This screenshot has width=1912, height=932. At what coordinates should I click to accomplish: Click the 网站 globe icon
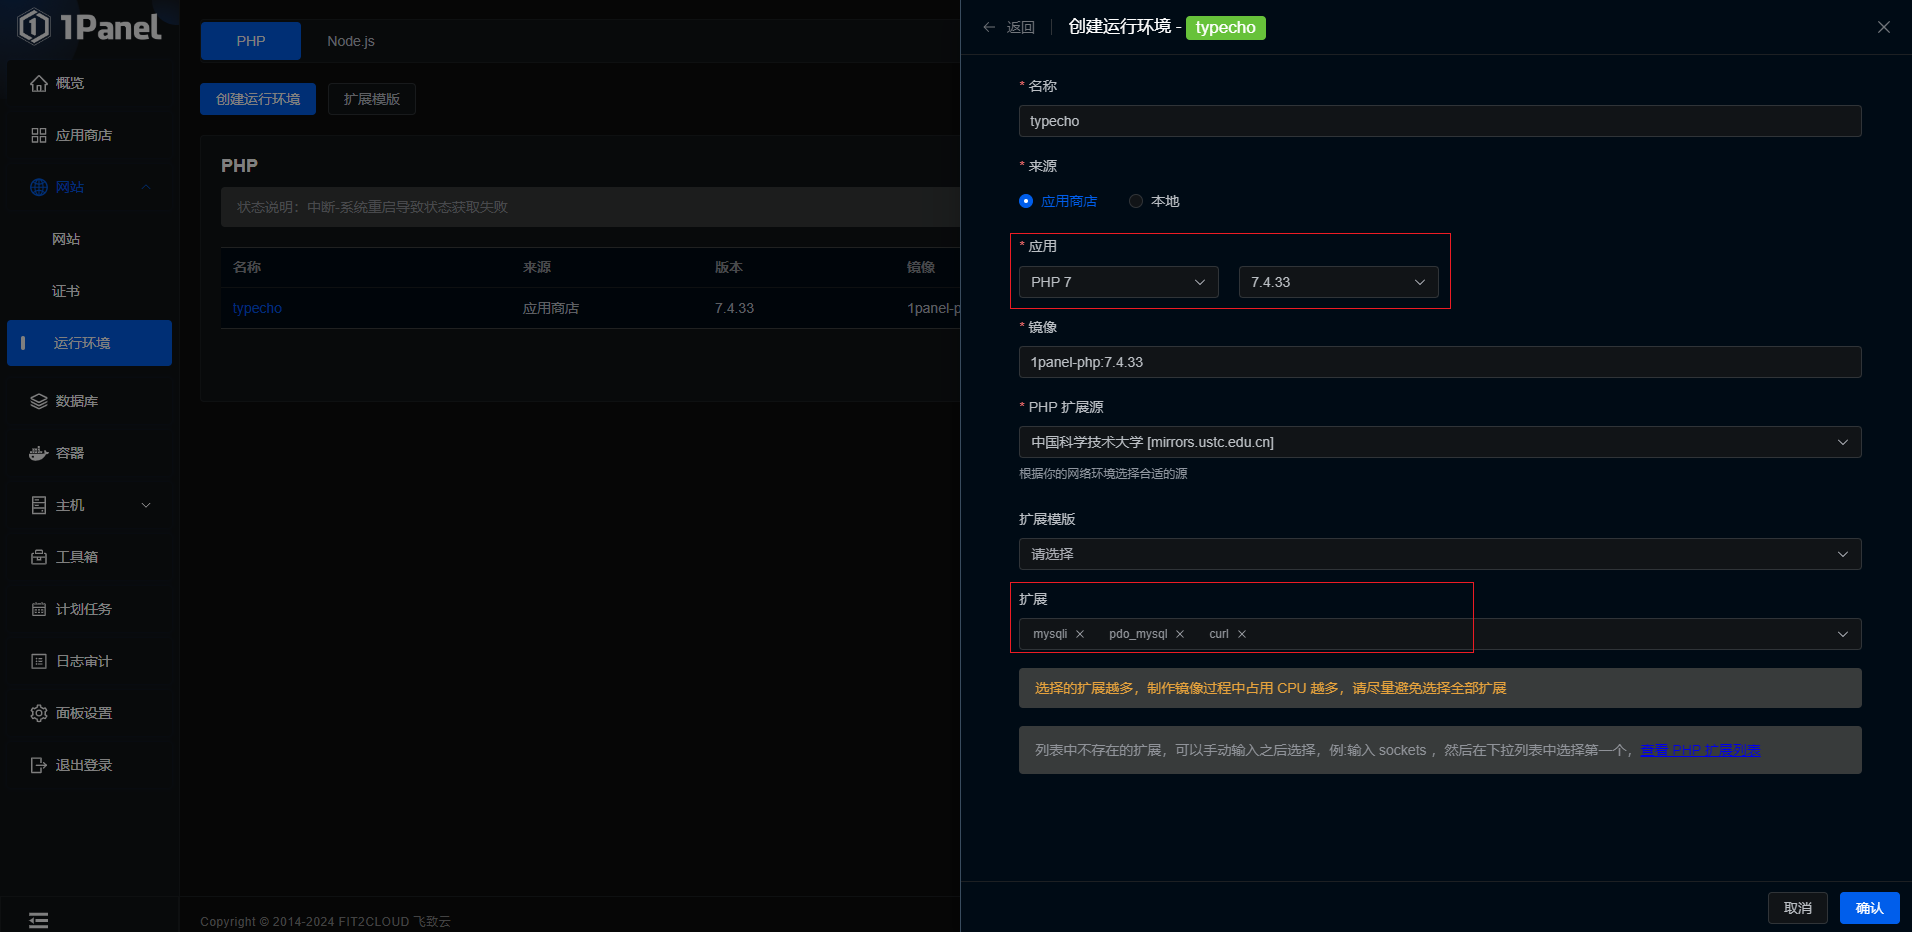39,187
